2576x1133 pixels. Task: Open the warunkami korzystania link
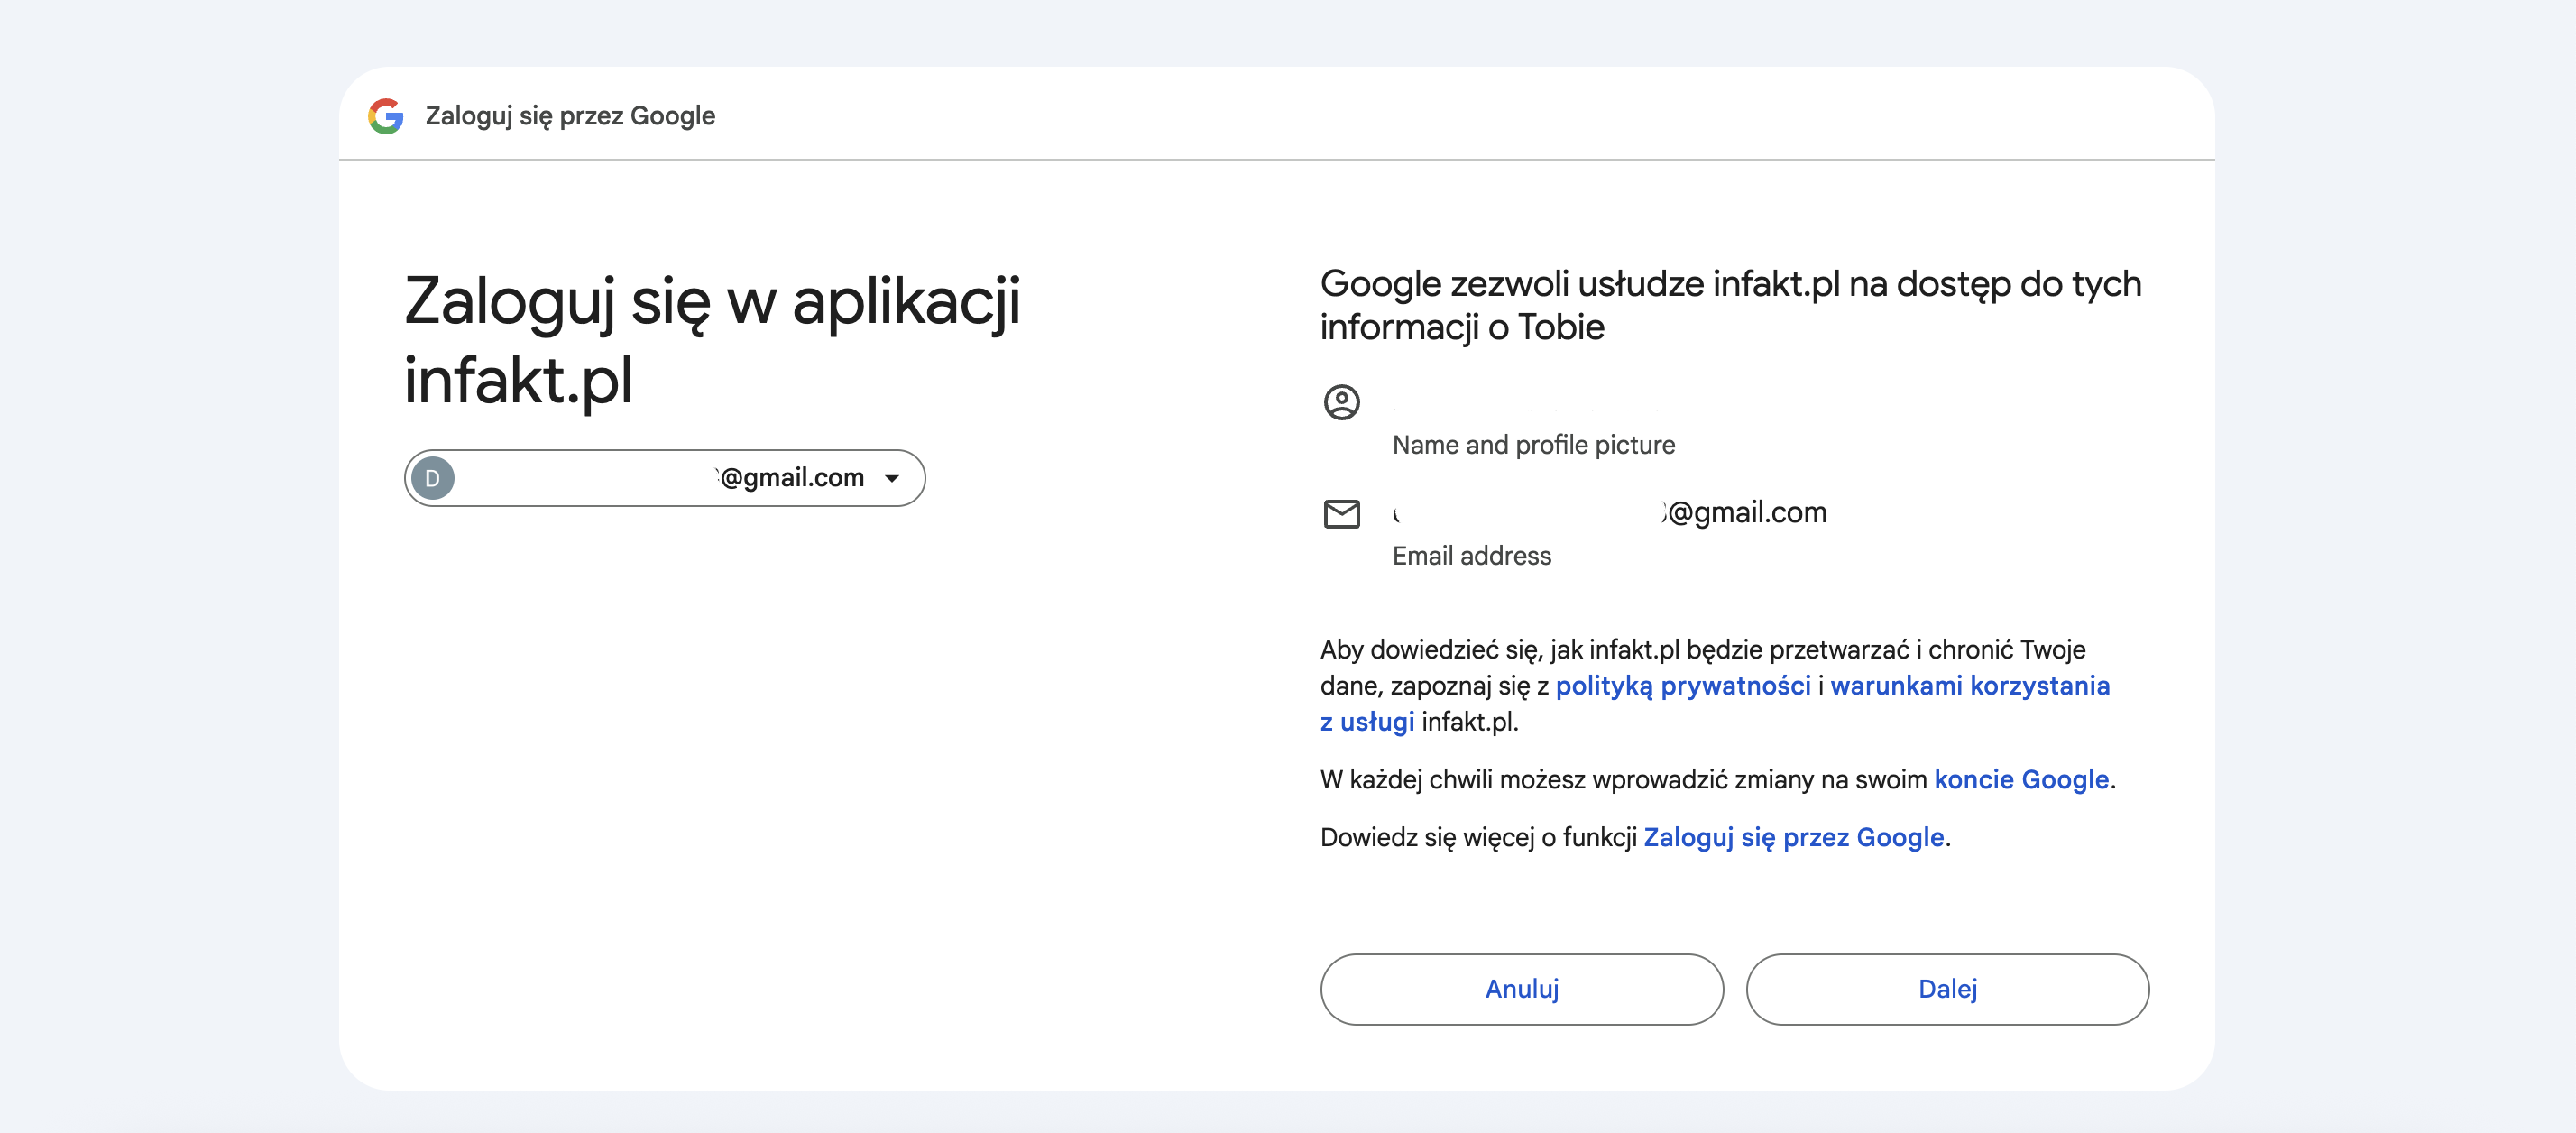click(1970, 686)
